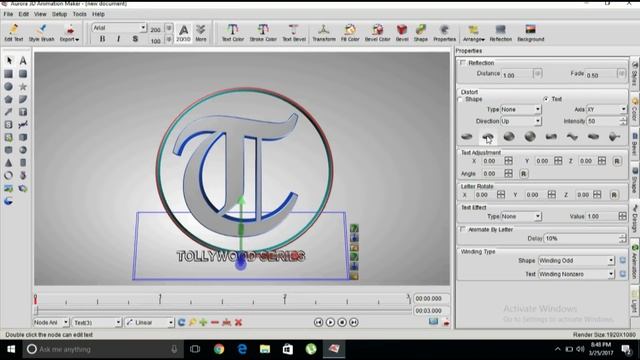Image resolution: width=640 pixels, height=360 pixels.
Task: Toggle Italic text formatting
Action: 118,38
